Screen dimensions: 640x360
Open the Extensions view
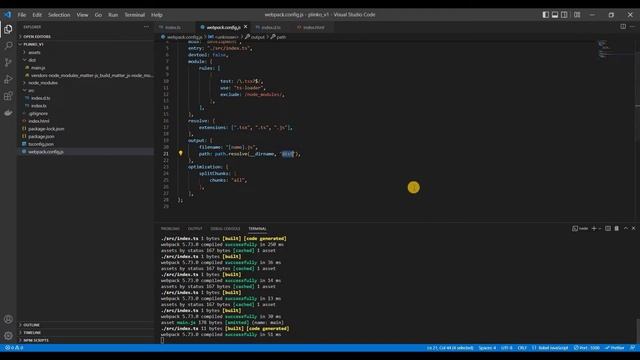point(8,96)
